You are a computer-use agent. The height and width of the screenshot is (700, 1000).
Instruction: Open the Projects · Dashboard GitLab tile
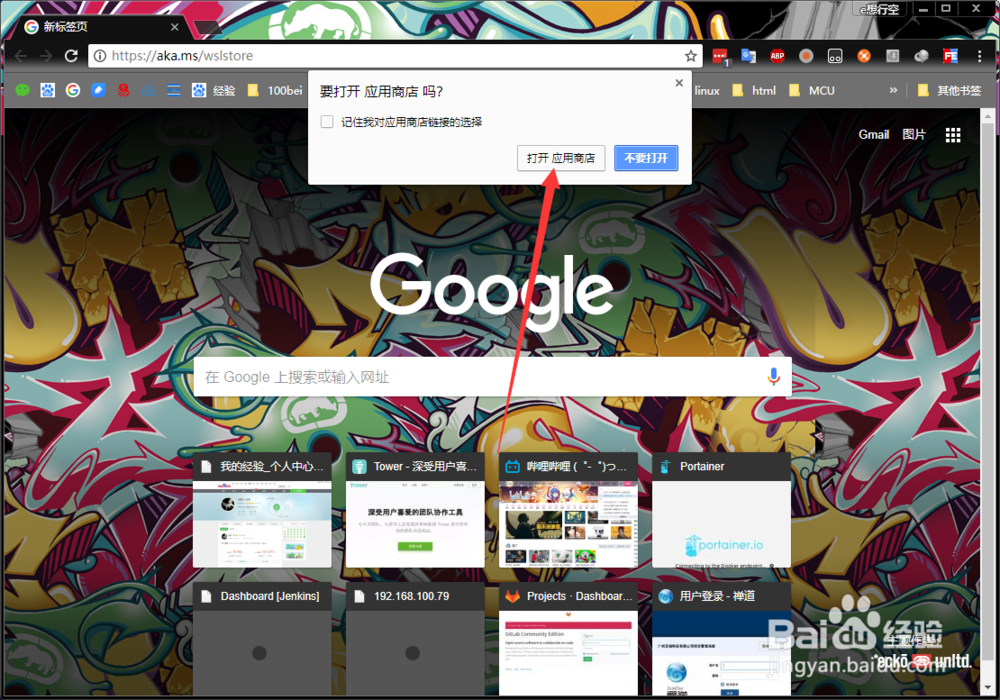[x=568, y=639]
